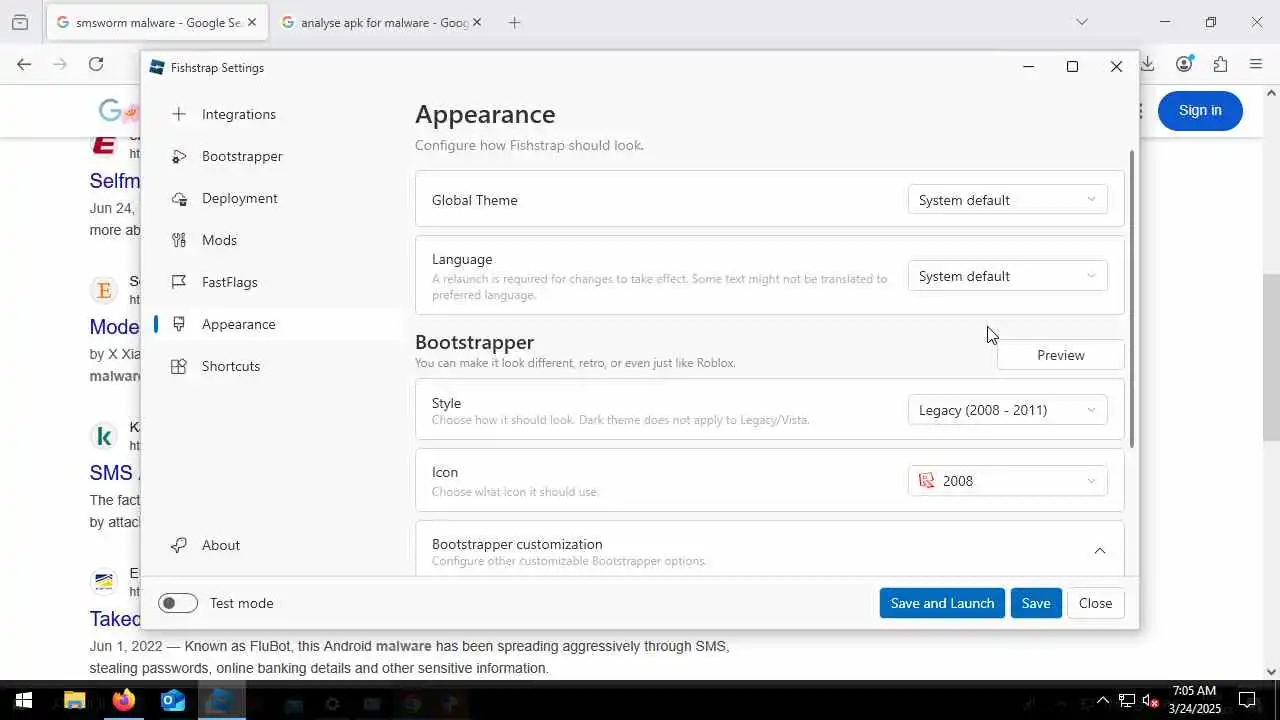The height and width of the screenshot is (720, 1280).
Task: Open Firefox hamburger application menu
Action: coord(1256,64)
